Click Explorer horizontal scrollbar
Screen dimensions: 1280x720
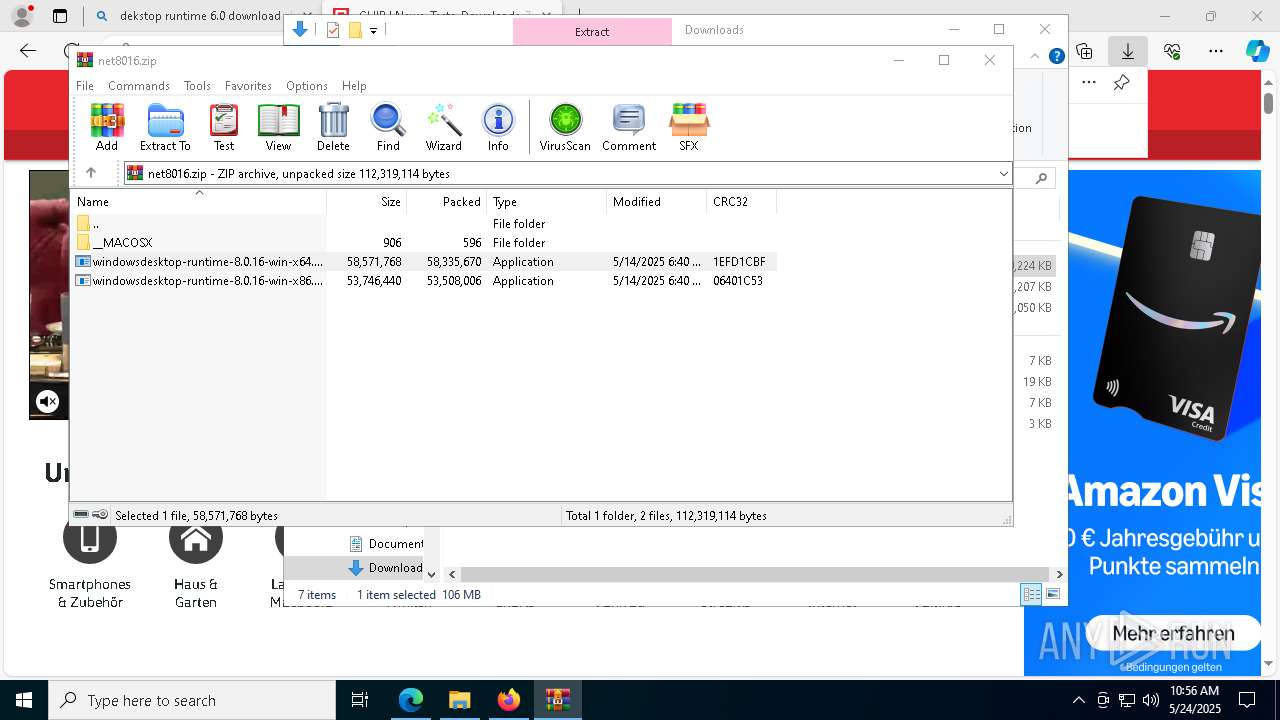755,574
